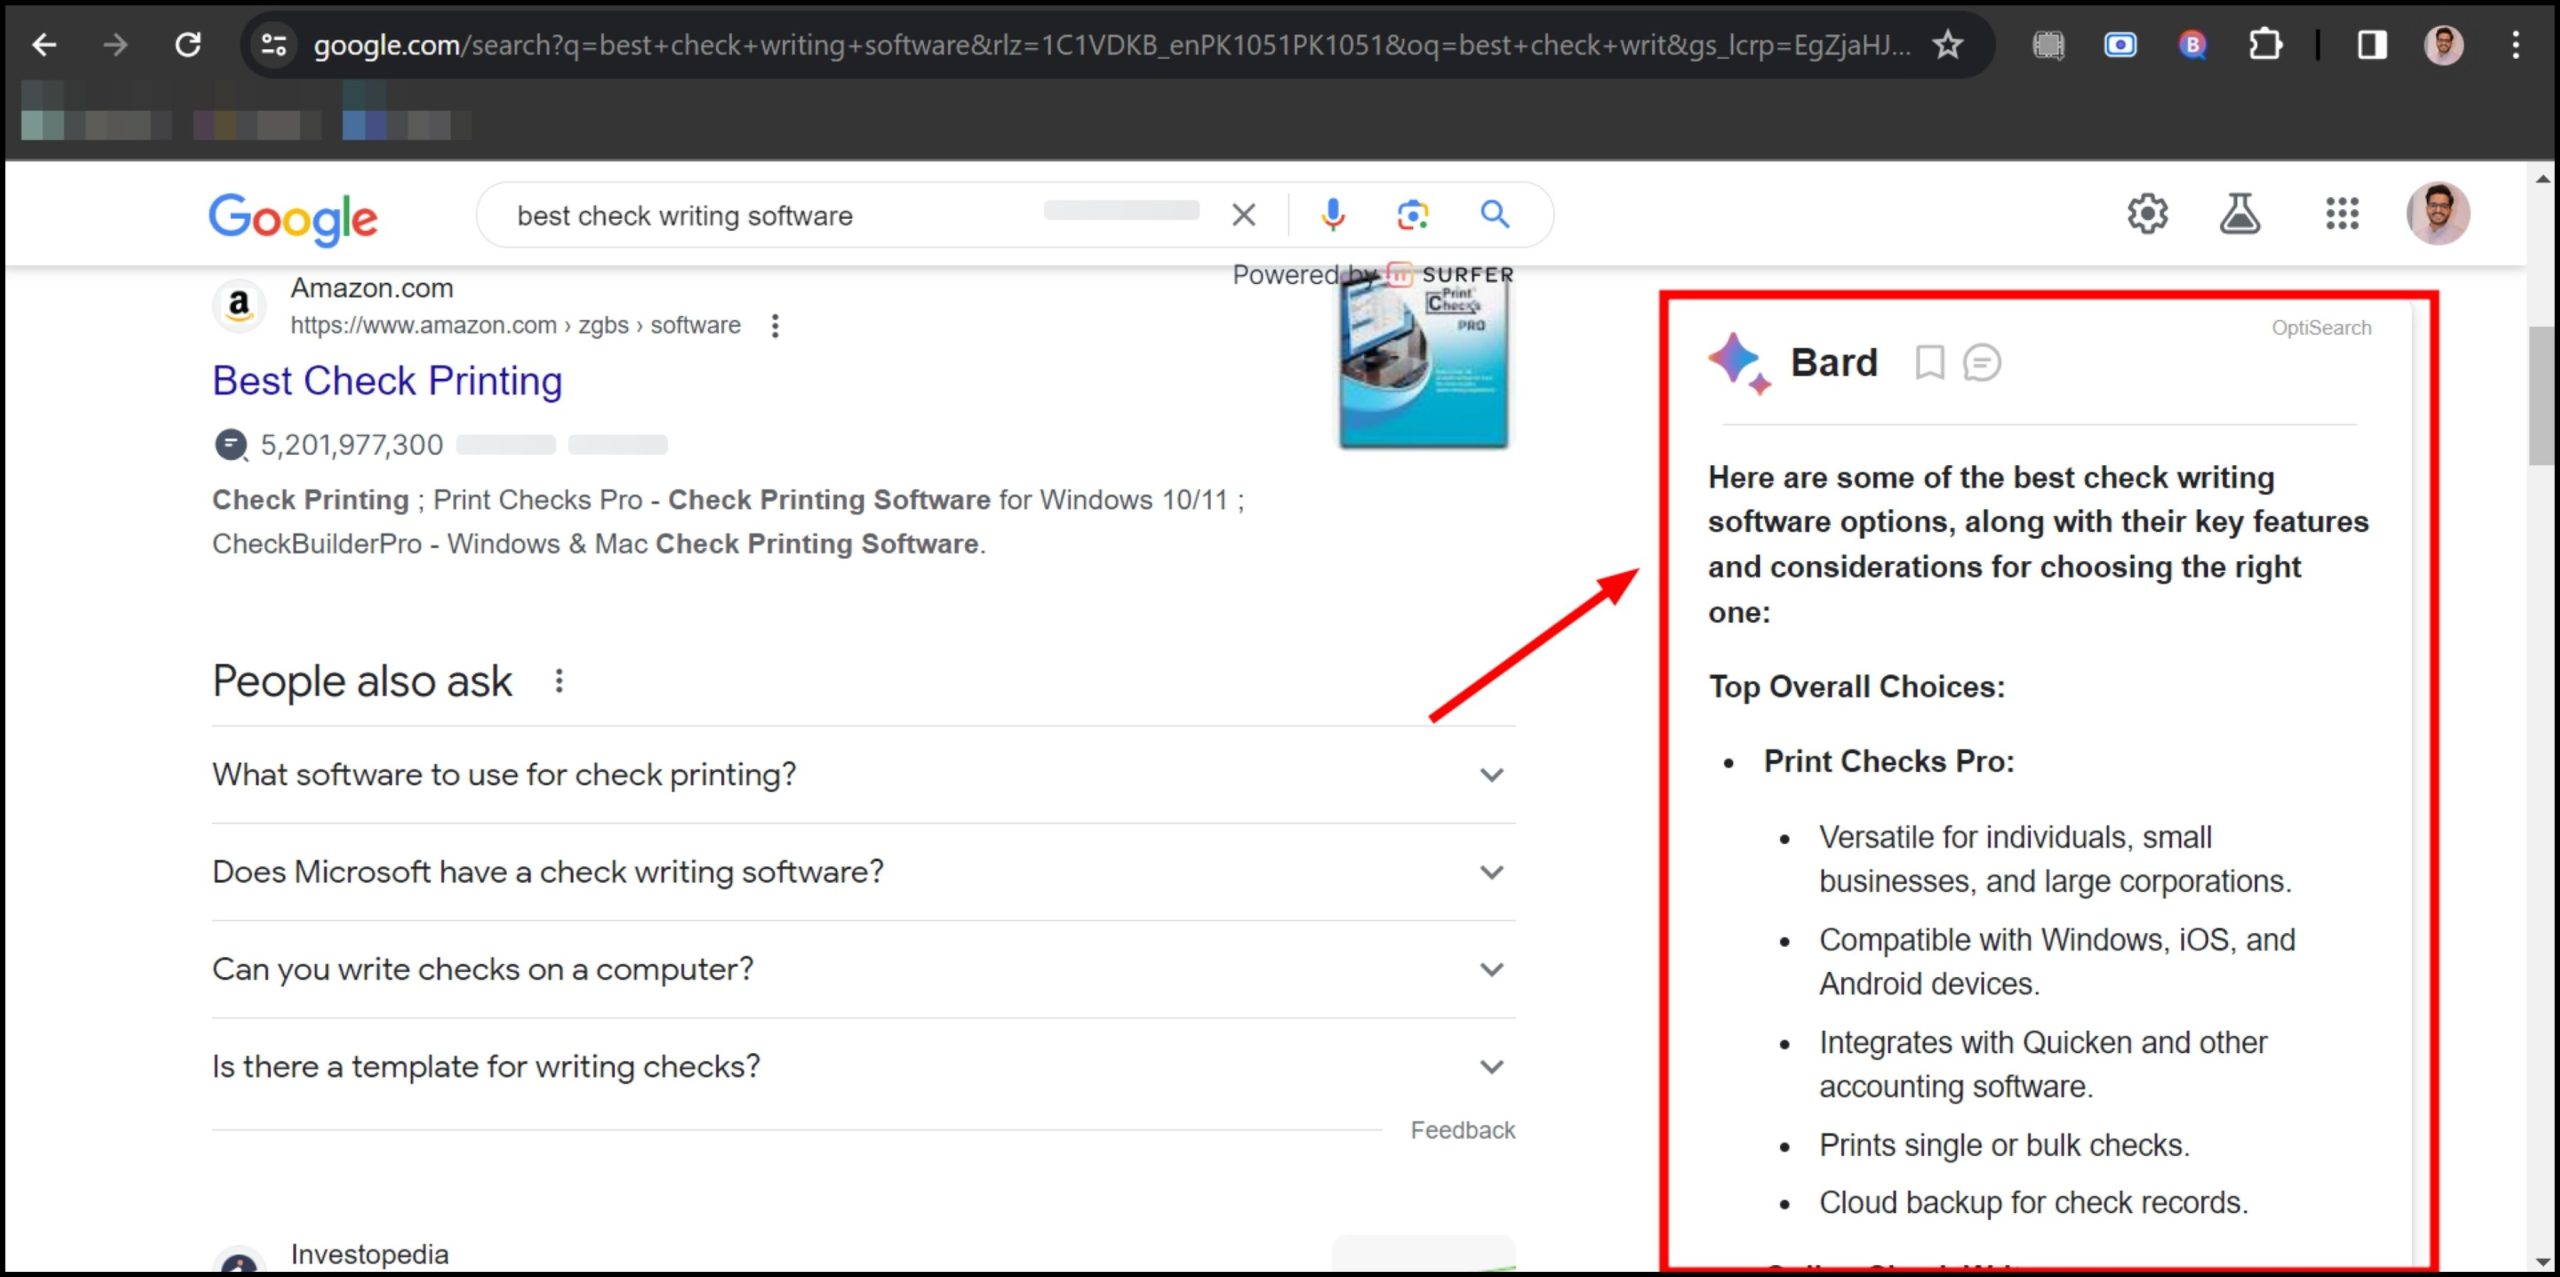Image resolution: width=2560 pixels, height=1277 pixels.
Task: Bookmark this page with star icon
Action: (x=1947, y=45)
